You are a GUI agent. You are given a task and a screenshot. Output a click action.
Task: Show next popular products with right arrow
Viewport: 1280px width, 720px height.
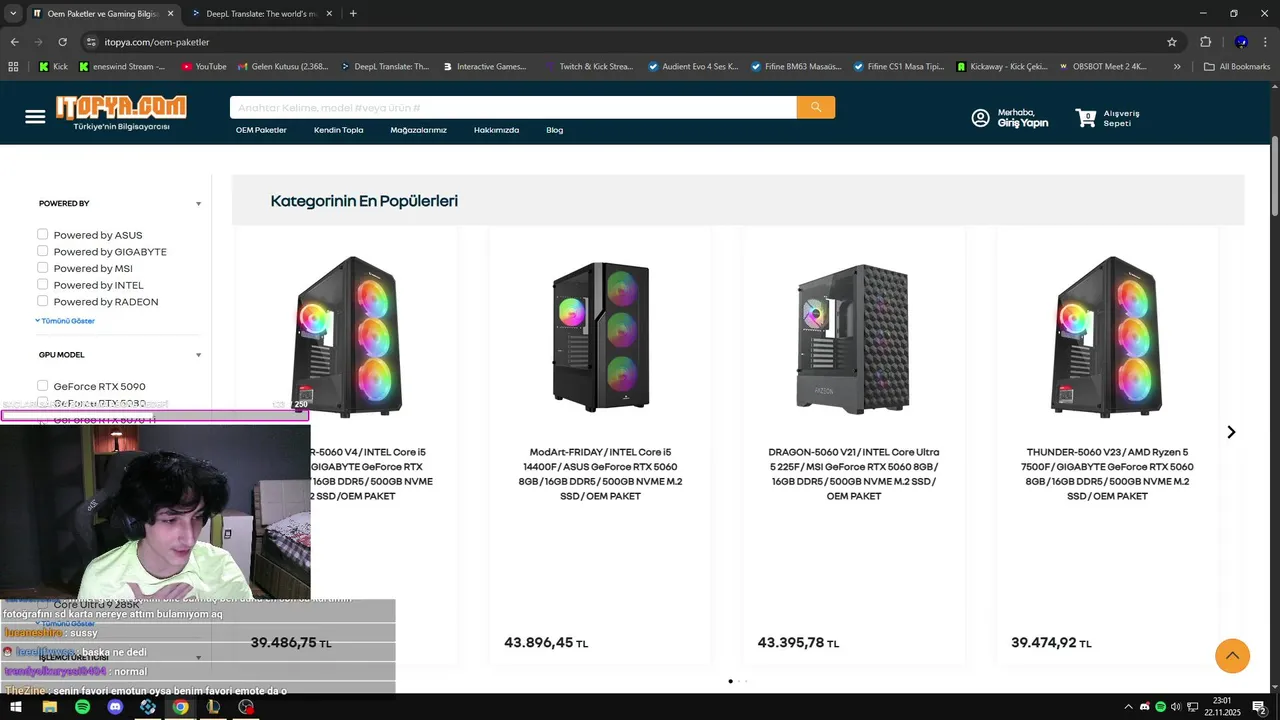pyautogui.click(x=1231, y=432)
